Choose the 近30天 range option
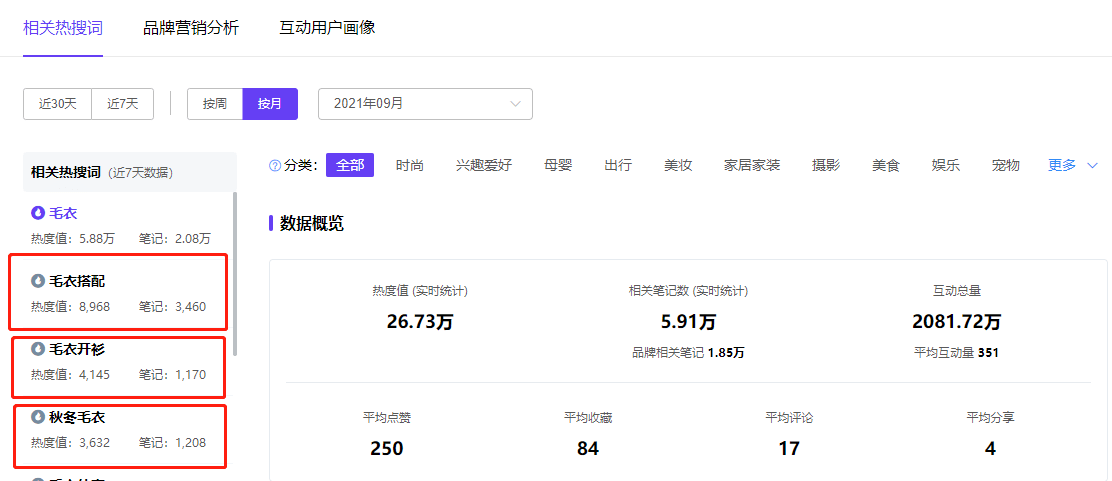This screenshot has width=1112, height=481. (58, 104)
